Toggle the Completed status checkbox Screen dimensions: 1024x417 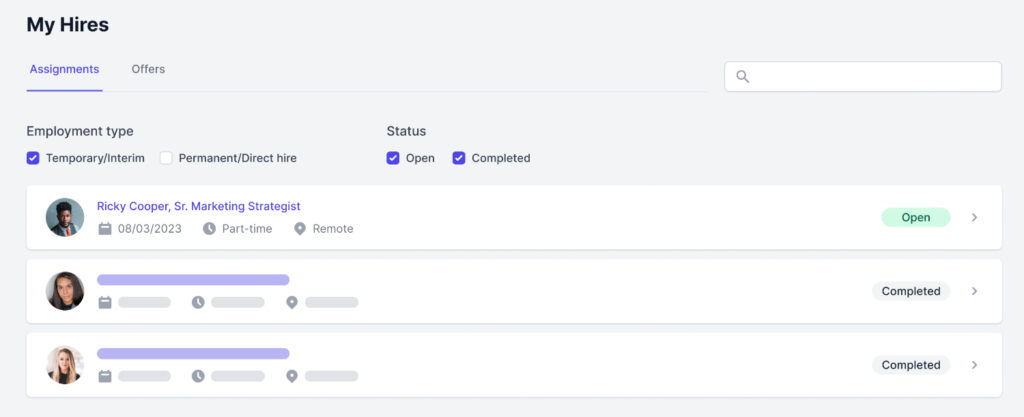[x=459, y=158]
